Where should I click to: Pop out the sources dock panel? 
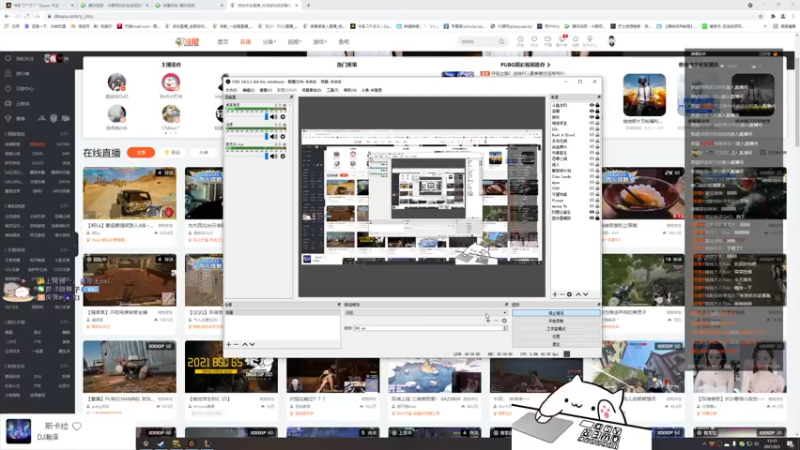tap(598, 97)
